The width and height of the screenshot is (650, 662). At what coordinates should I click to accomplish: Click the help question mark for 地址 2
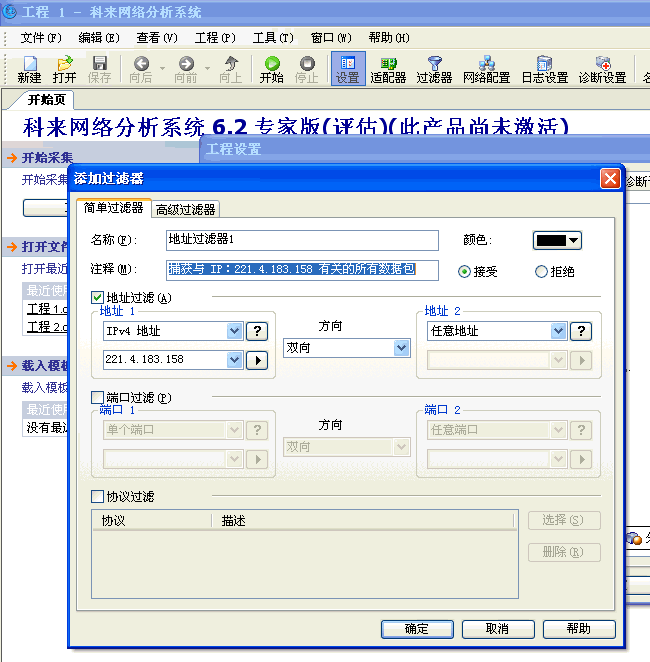coord(581,331)
